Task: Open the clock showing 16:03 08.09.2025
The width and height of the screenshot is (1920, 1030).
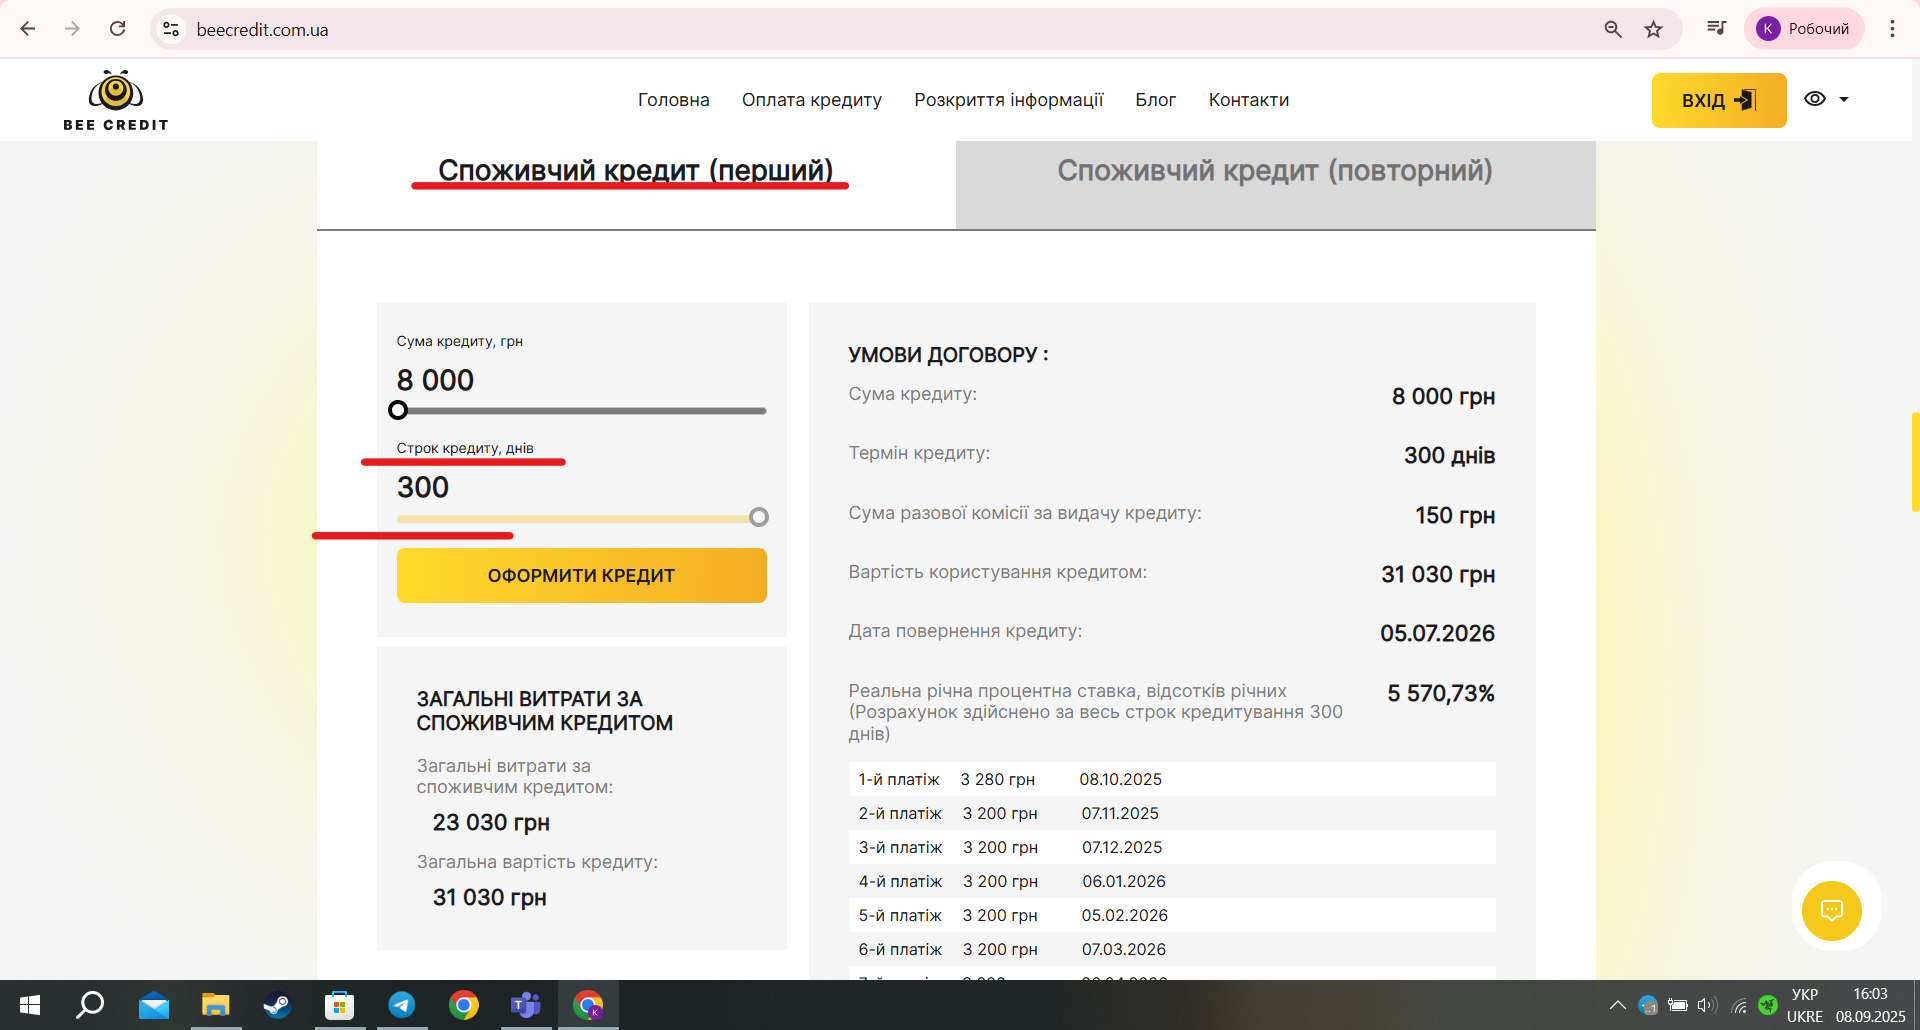Action: click(x=1870, y=1005)
